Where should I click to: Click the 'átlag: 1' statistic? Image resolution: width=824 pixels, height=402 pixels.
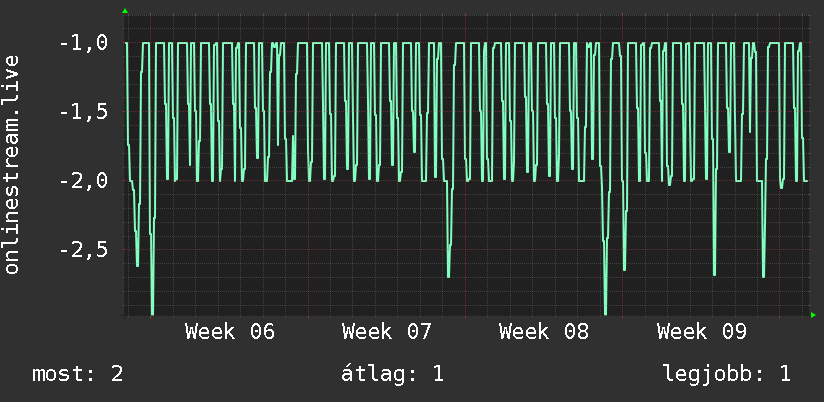pyautogui.click(x=392, y=374)
